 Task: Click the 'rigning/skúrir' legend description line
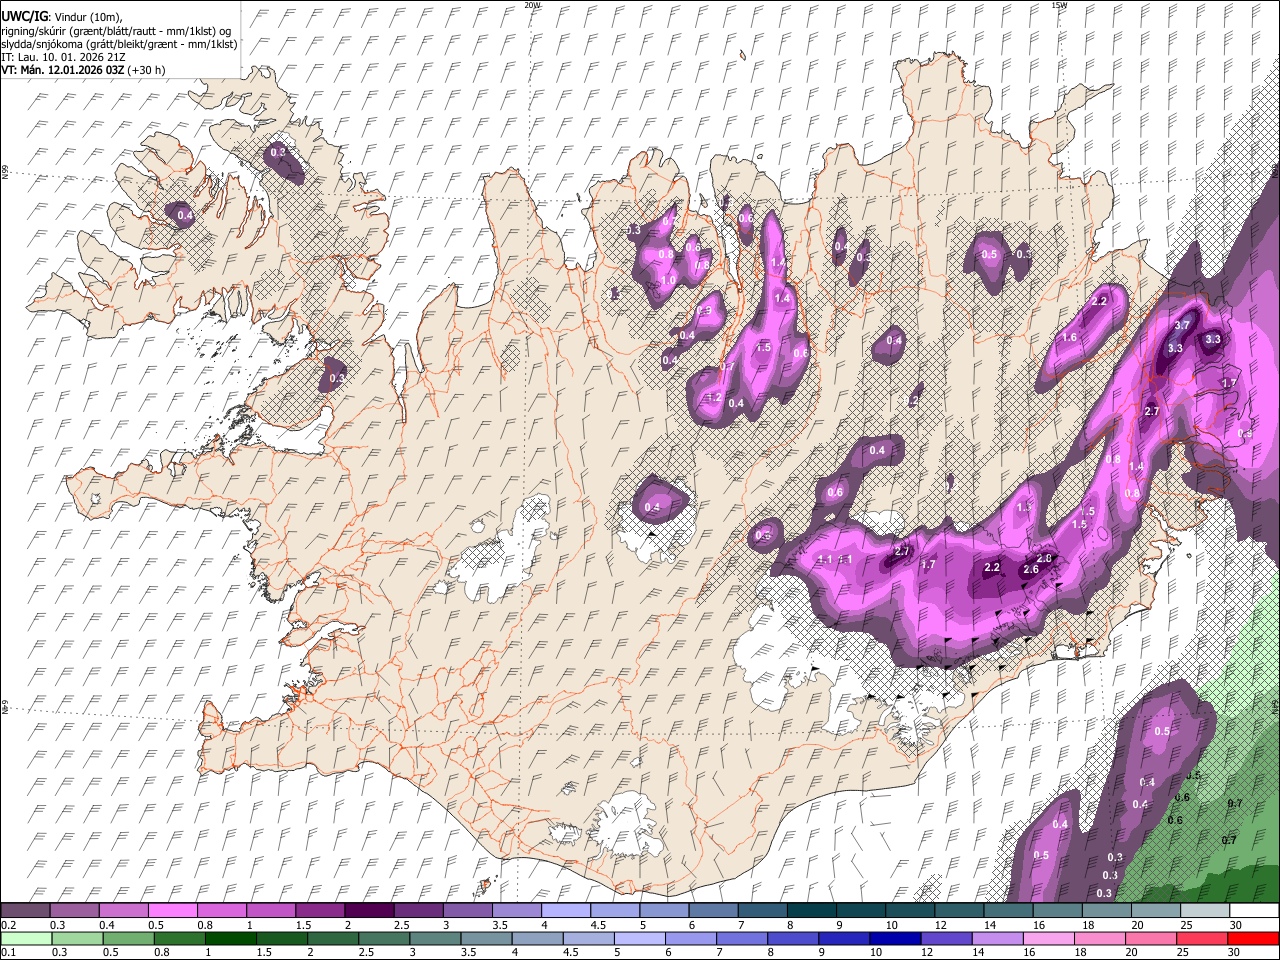click(118, 31)
